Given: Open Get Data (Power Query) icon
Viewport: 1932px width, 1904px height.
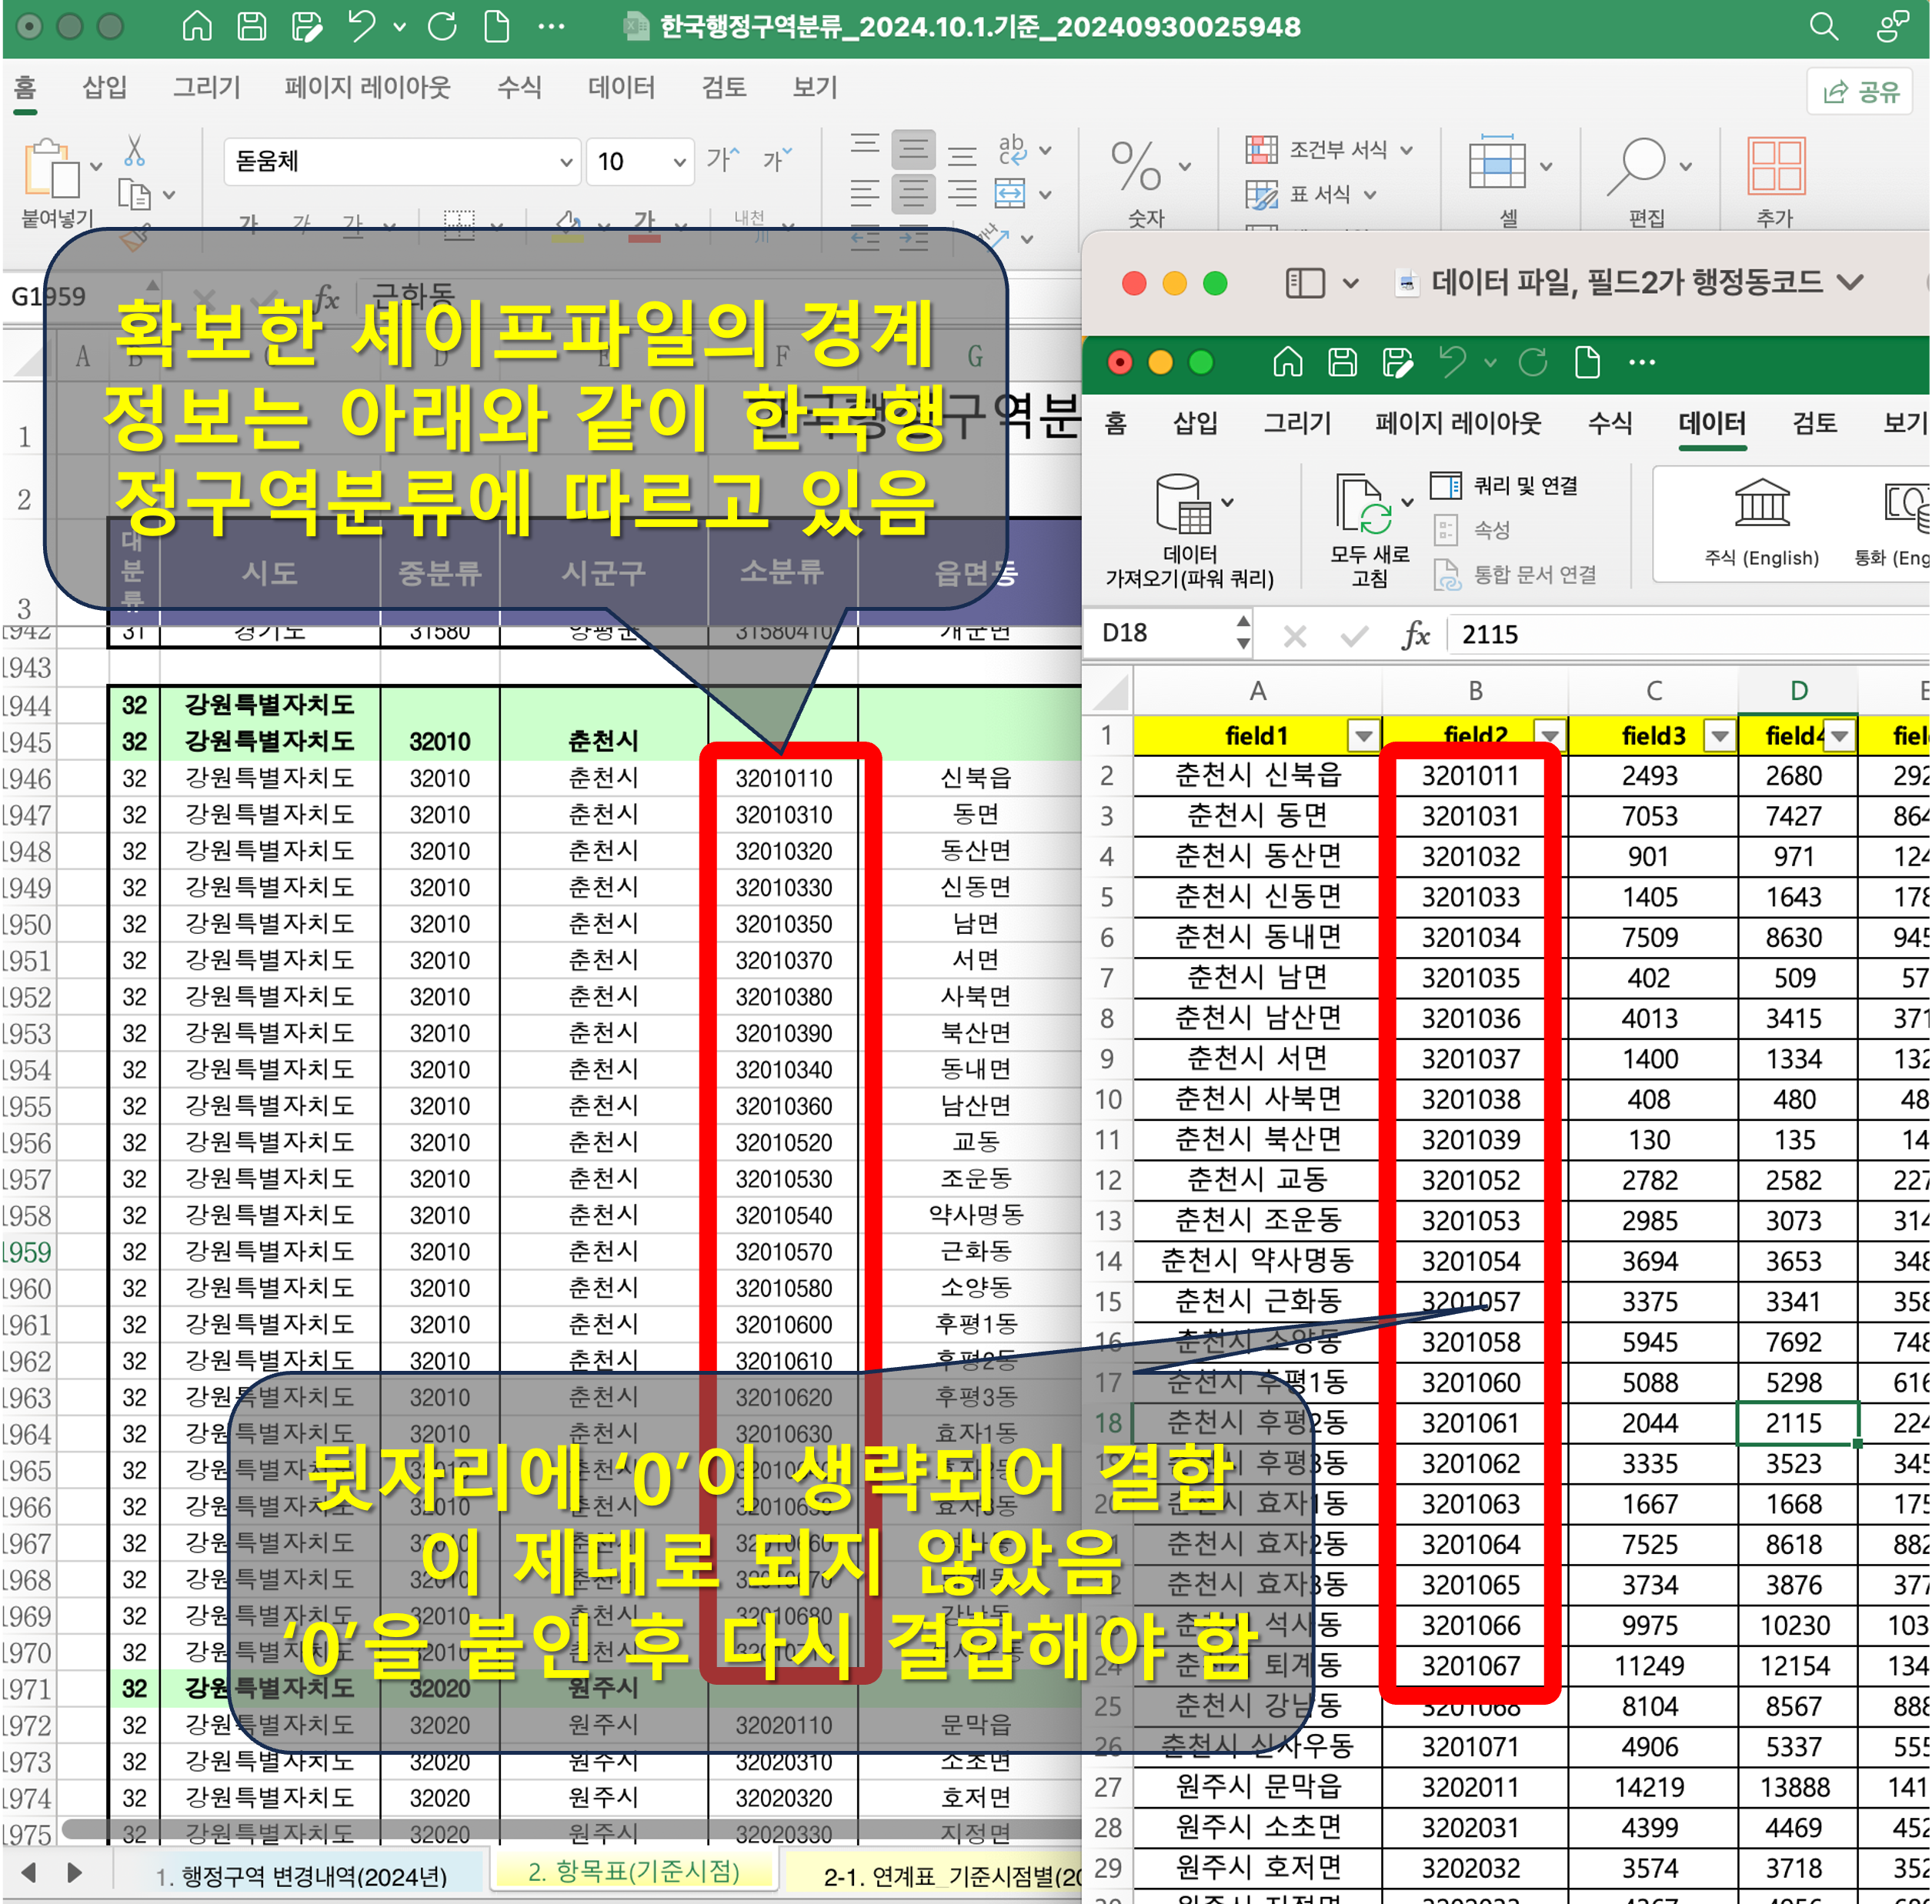Looking at the screenshot, I should pos(1185,505).
